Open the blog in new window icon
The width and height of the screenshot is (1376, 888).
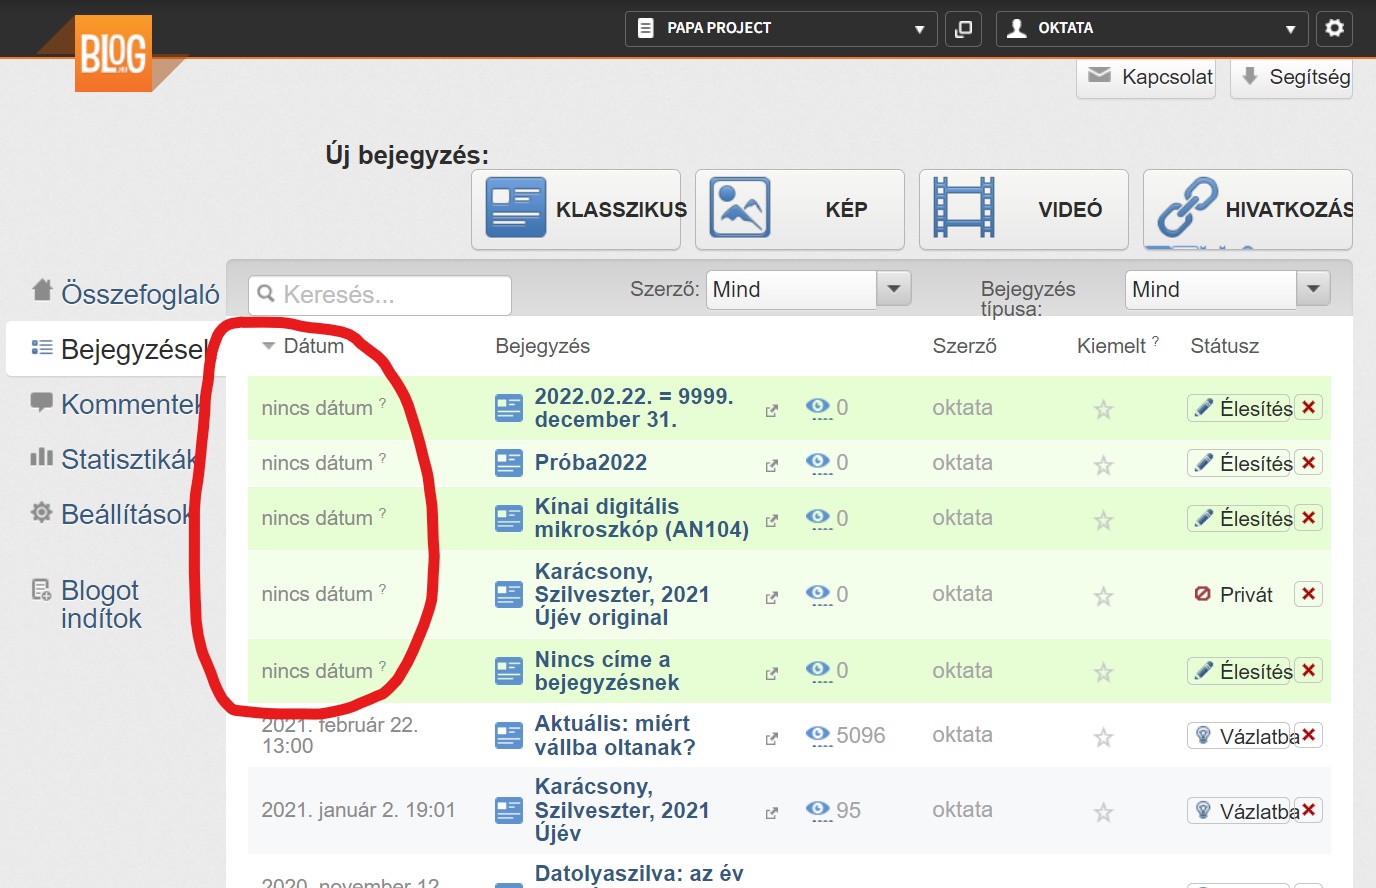[963, 28]
